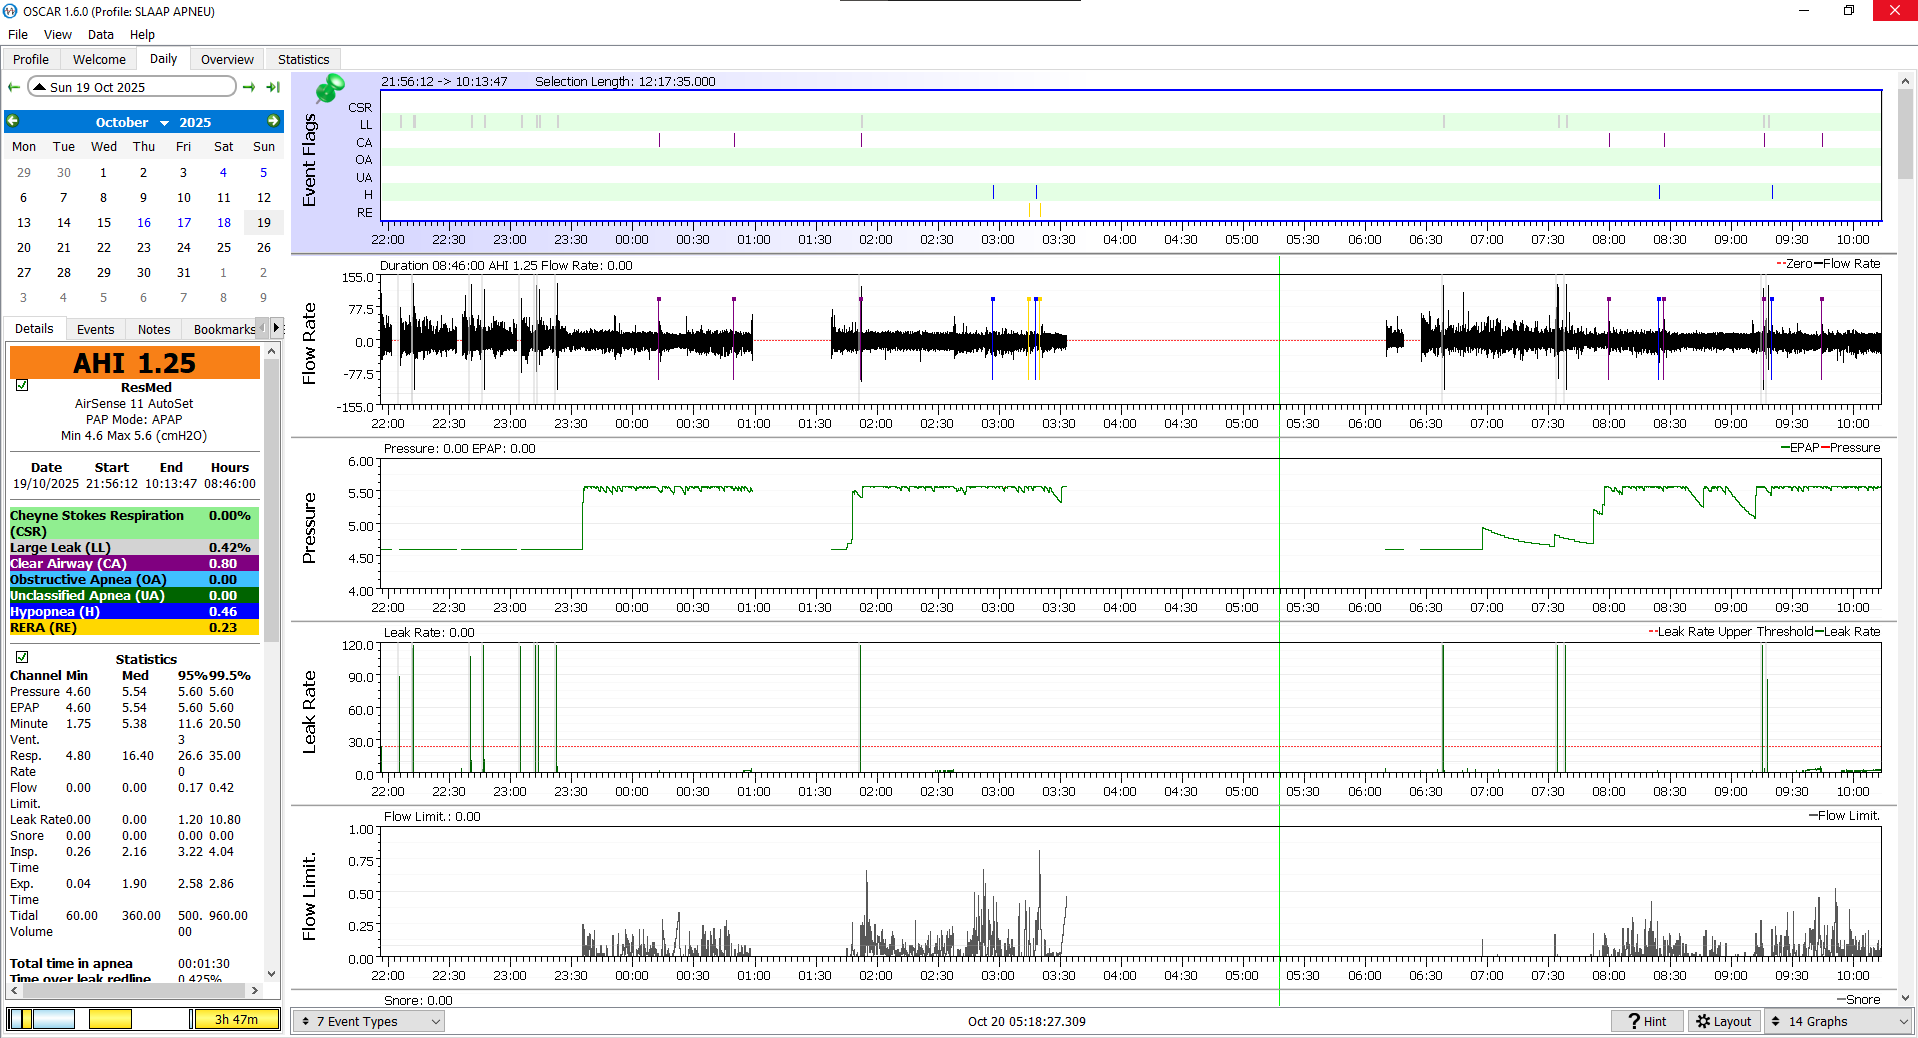
Task: Select 18 October in the calendar
Action: click(224, 222)
